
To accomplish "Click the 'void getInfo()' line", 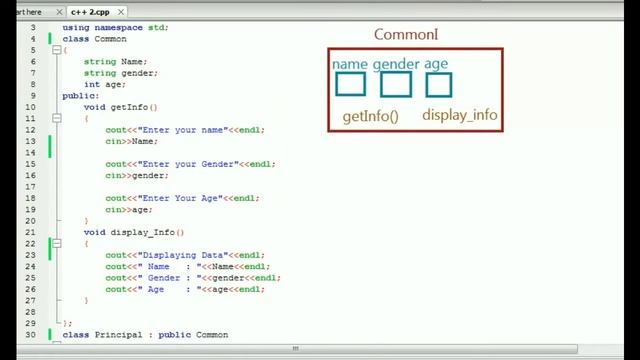I will [120, 107].
